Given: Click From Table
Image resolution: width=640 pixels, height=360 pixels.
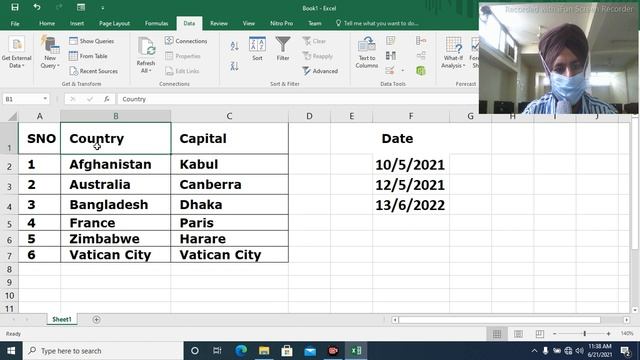Looking at the screenshot, I should 88,56.
